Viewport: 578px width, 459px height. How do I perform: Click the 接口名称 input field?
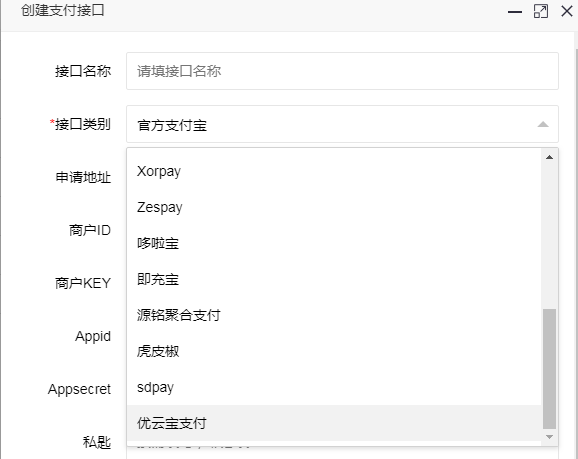(x=342, y=71)
